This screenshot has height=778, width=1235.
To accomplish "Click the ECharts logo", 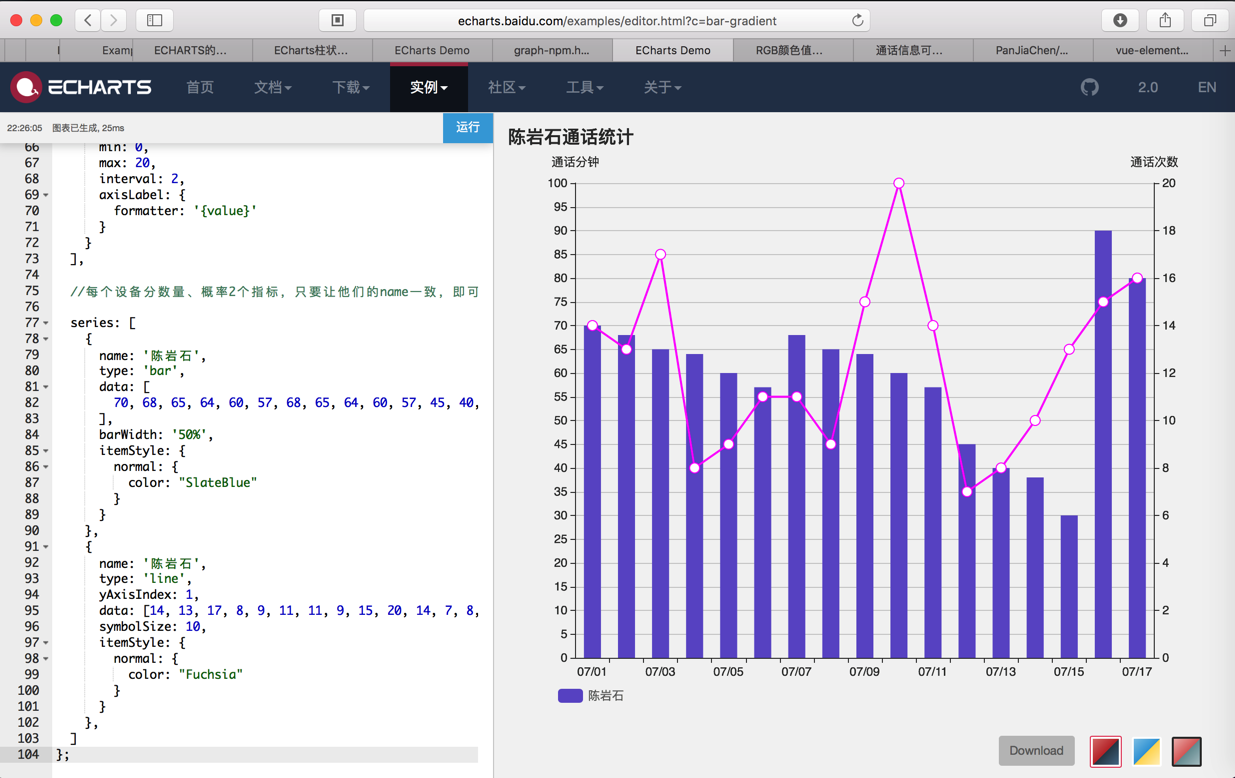I will click(x=81, y=87).
